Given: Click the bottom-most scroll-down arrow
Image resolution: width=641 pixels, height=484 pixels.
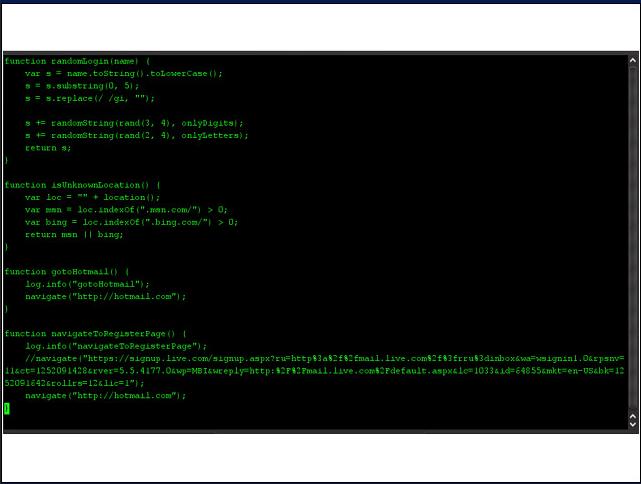Looking at the screenshot, I should click(632, 424).
